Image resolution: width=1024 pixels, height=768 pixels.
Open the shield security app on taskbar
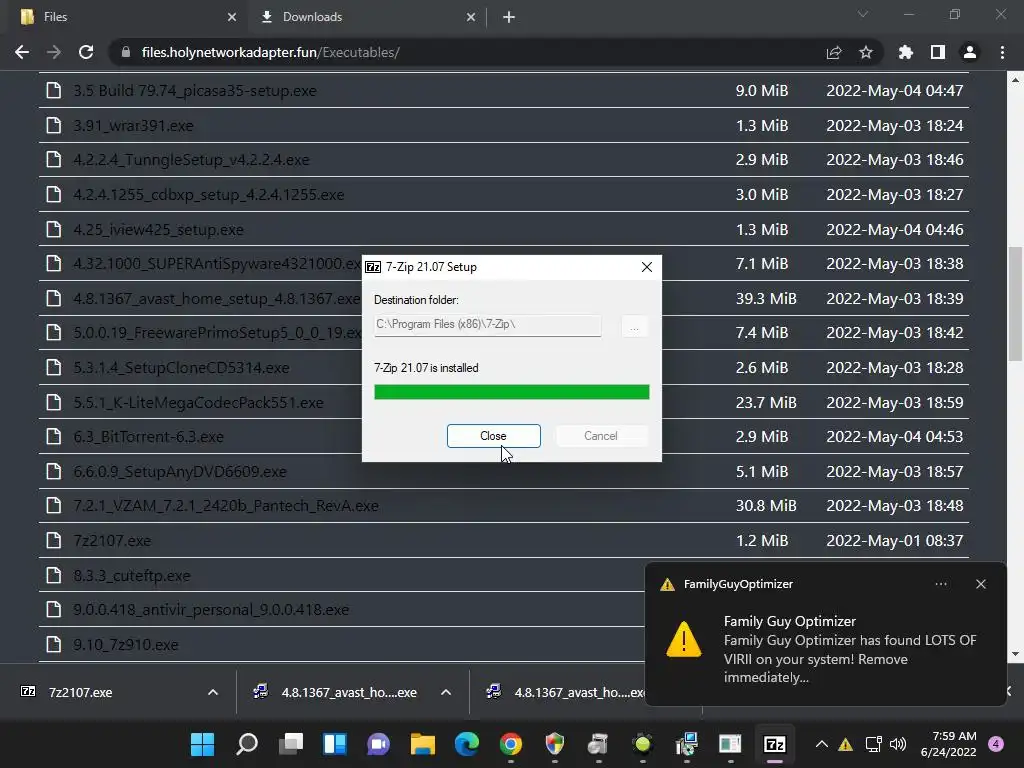pos(554,744)
